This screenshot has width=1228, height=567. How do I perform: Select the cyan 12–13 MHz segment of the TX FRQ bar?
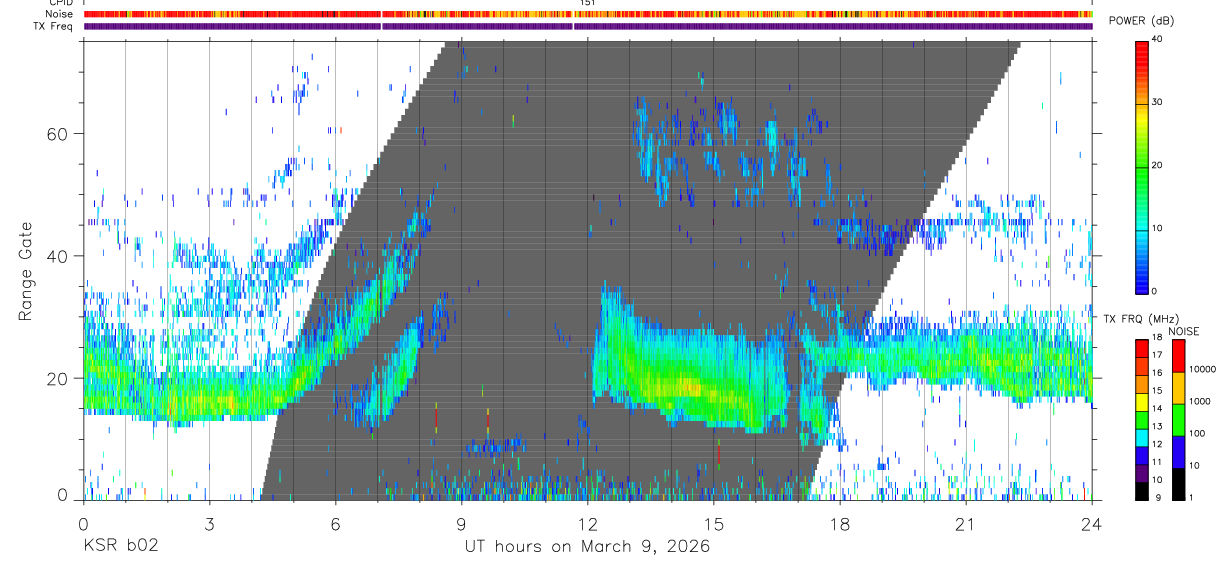coord(1142,437)
